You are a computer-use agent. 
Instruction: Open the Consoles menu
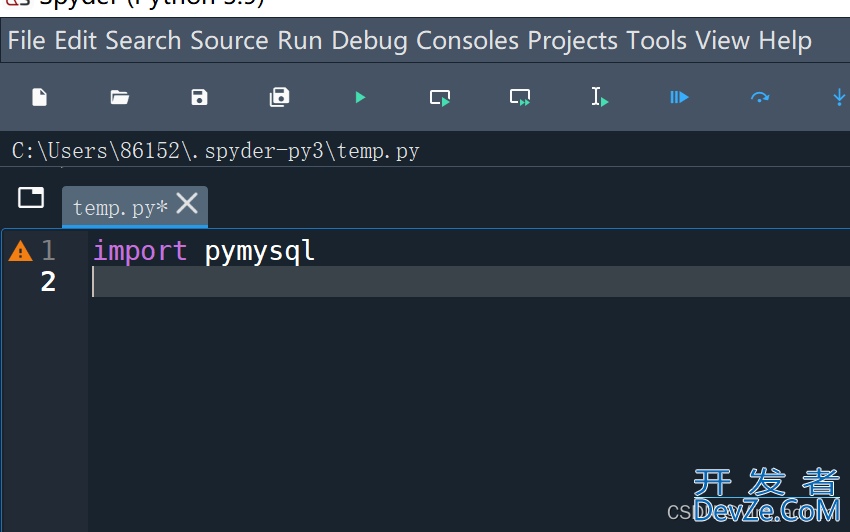tap(467, 41)
